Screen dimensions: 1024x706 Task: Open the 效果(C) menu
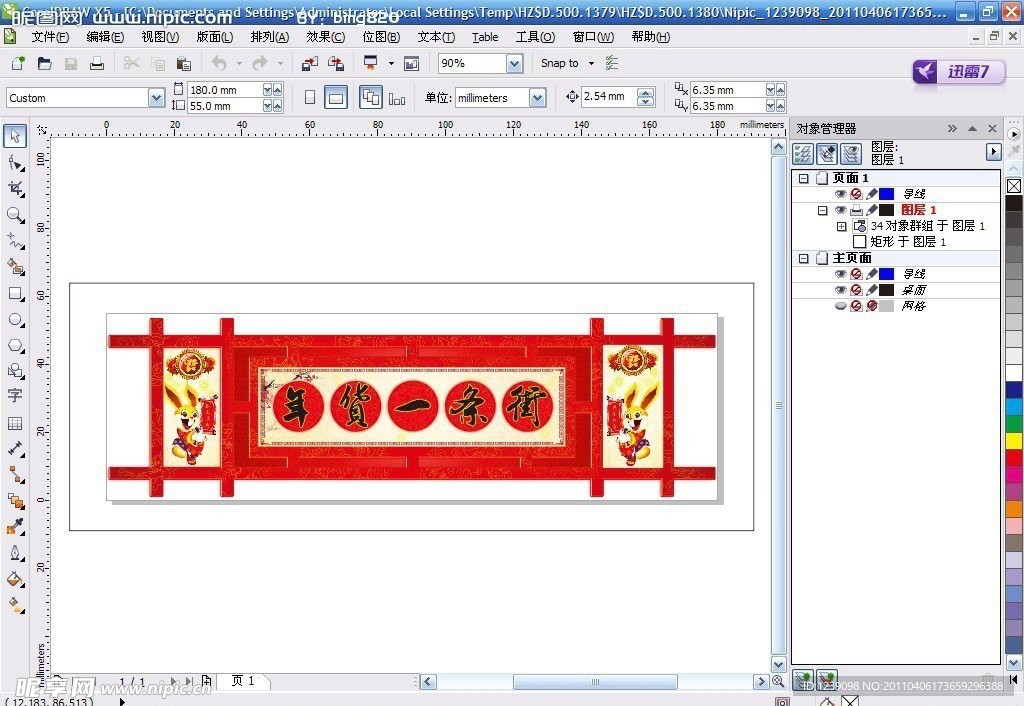325,37
